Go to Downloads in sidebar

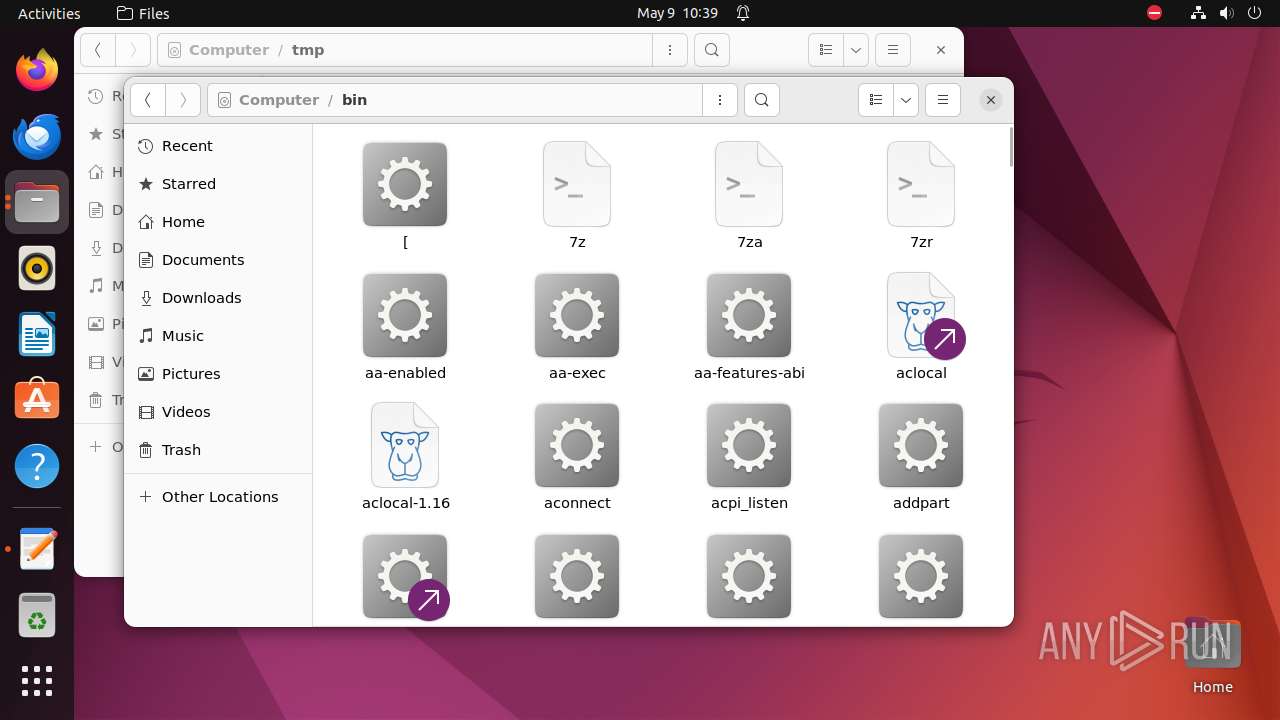218,298
